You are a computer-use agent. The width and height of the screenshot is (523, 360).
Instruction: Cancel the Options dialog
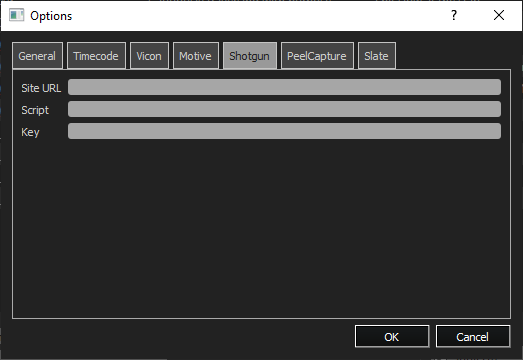(x=473, y=336)
